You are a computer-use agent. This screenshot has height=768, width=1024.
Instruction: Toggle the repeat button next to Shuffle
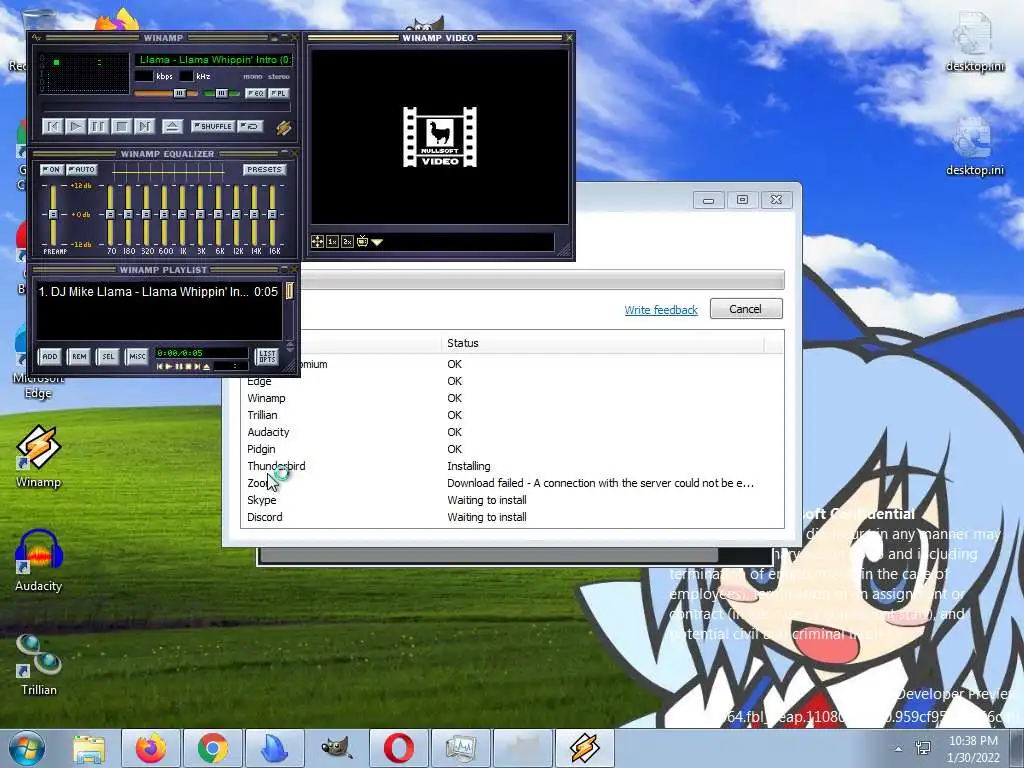tap(250, 126)
